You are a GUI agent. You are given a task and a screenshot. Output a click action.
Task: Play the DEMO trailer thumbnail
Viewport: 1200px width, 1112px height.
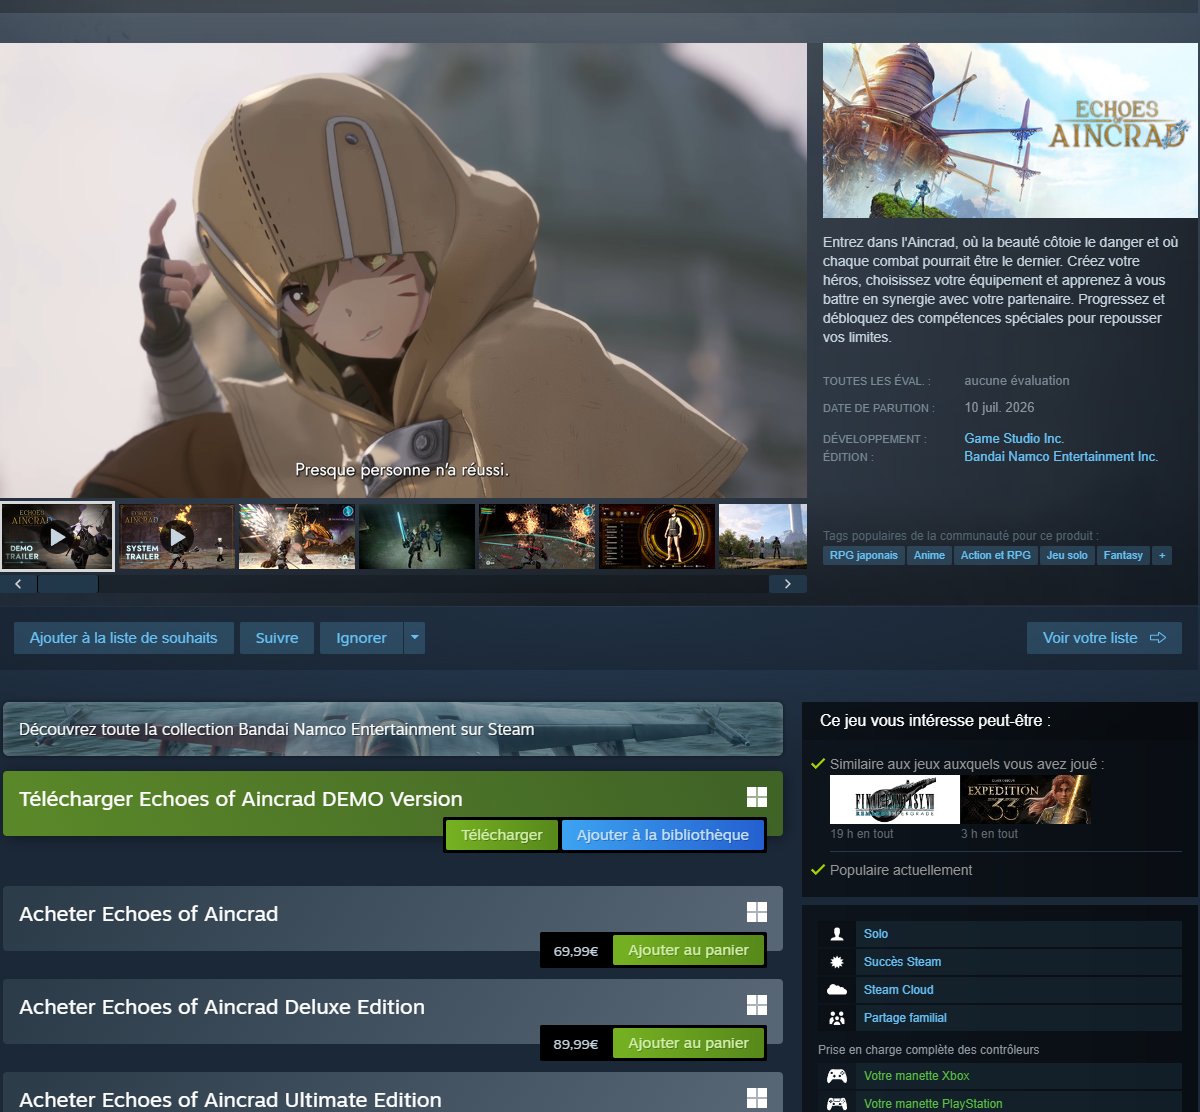57,536
